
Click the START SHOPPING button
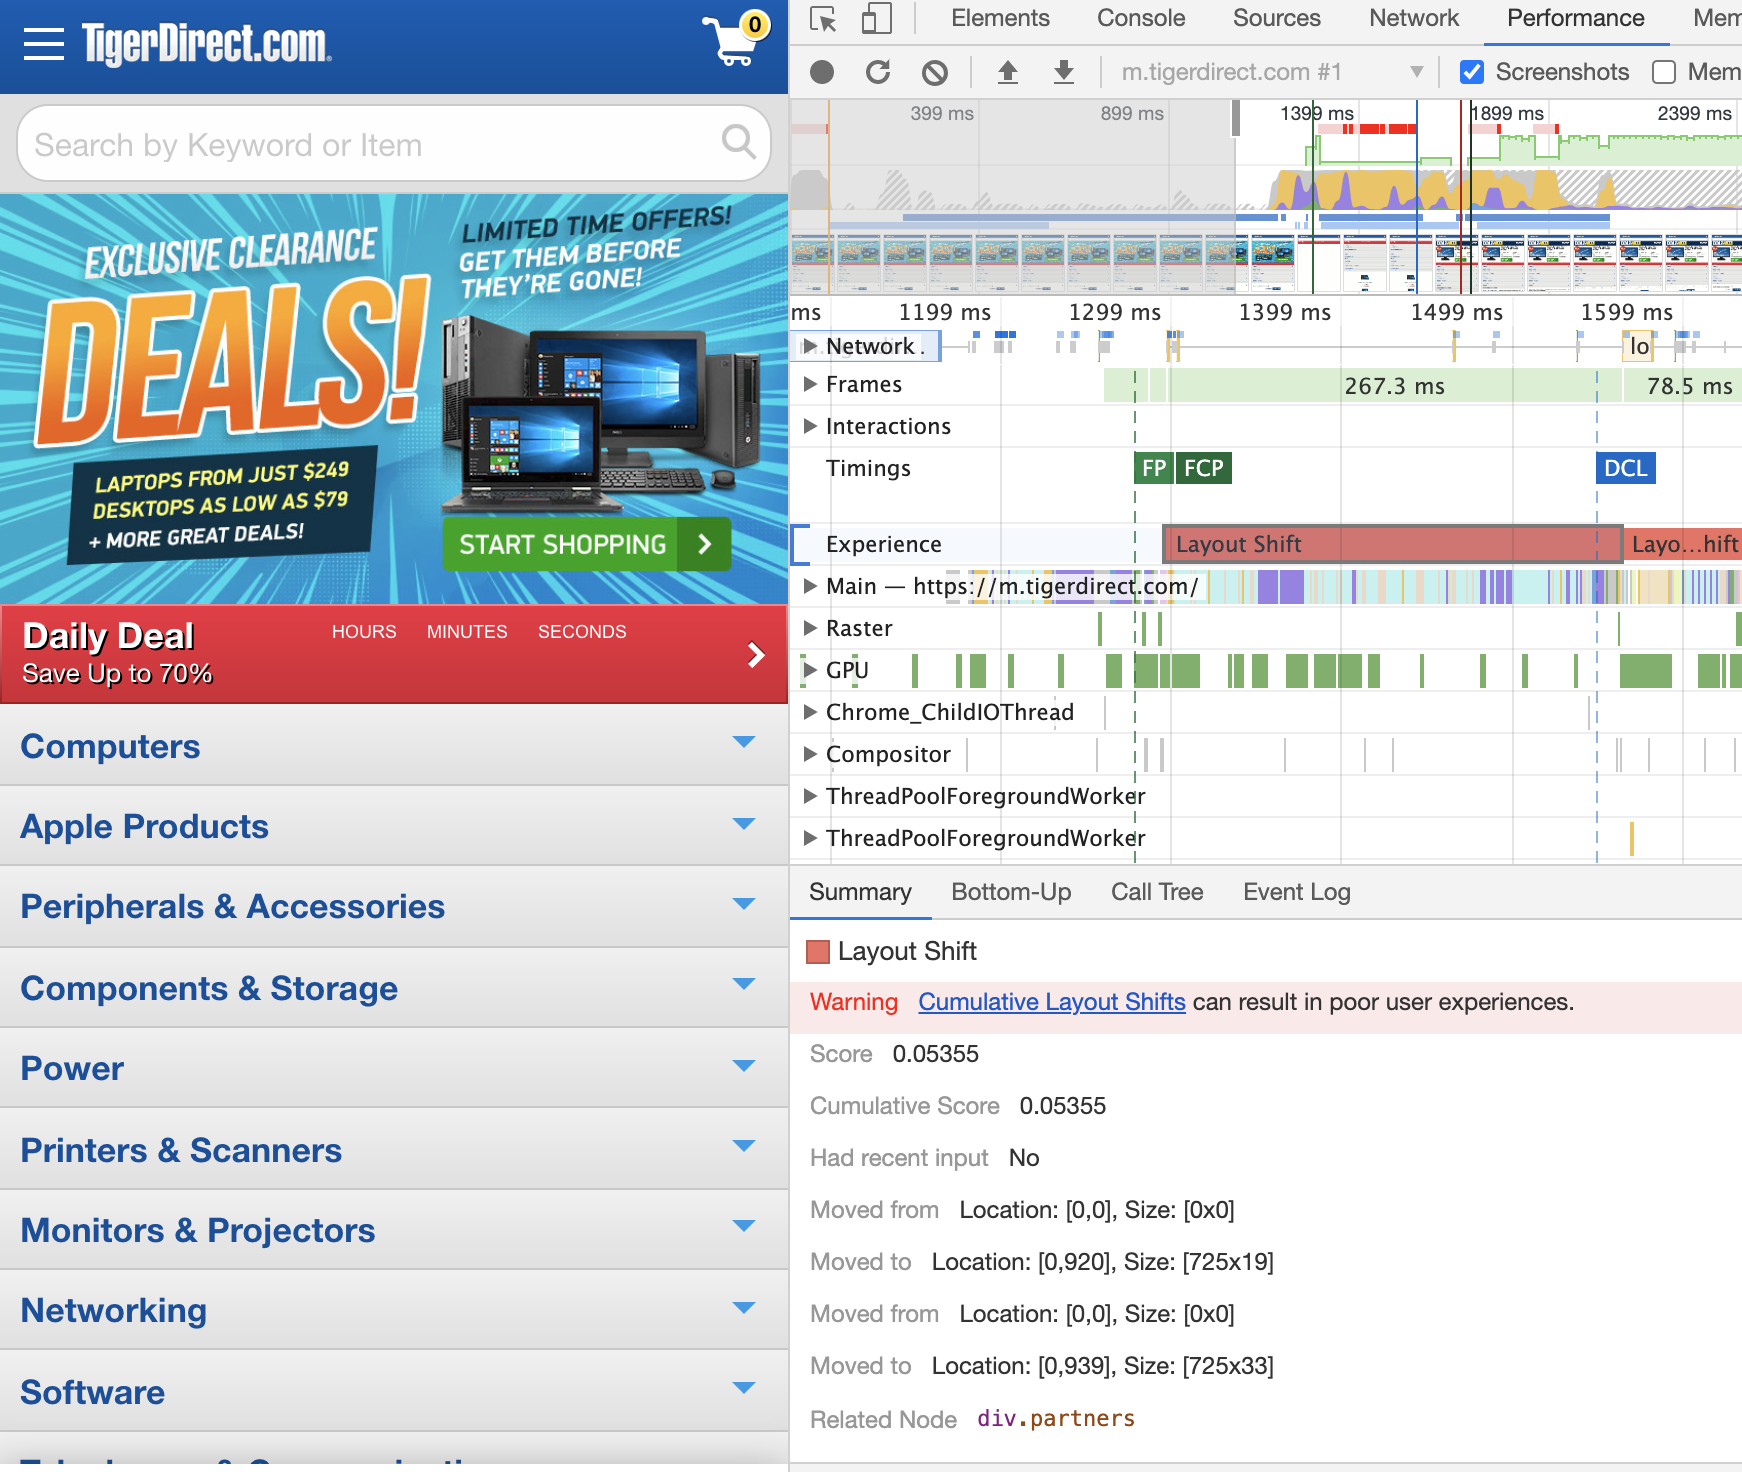coord(587,544)
